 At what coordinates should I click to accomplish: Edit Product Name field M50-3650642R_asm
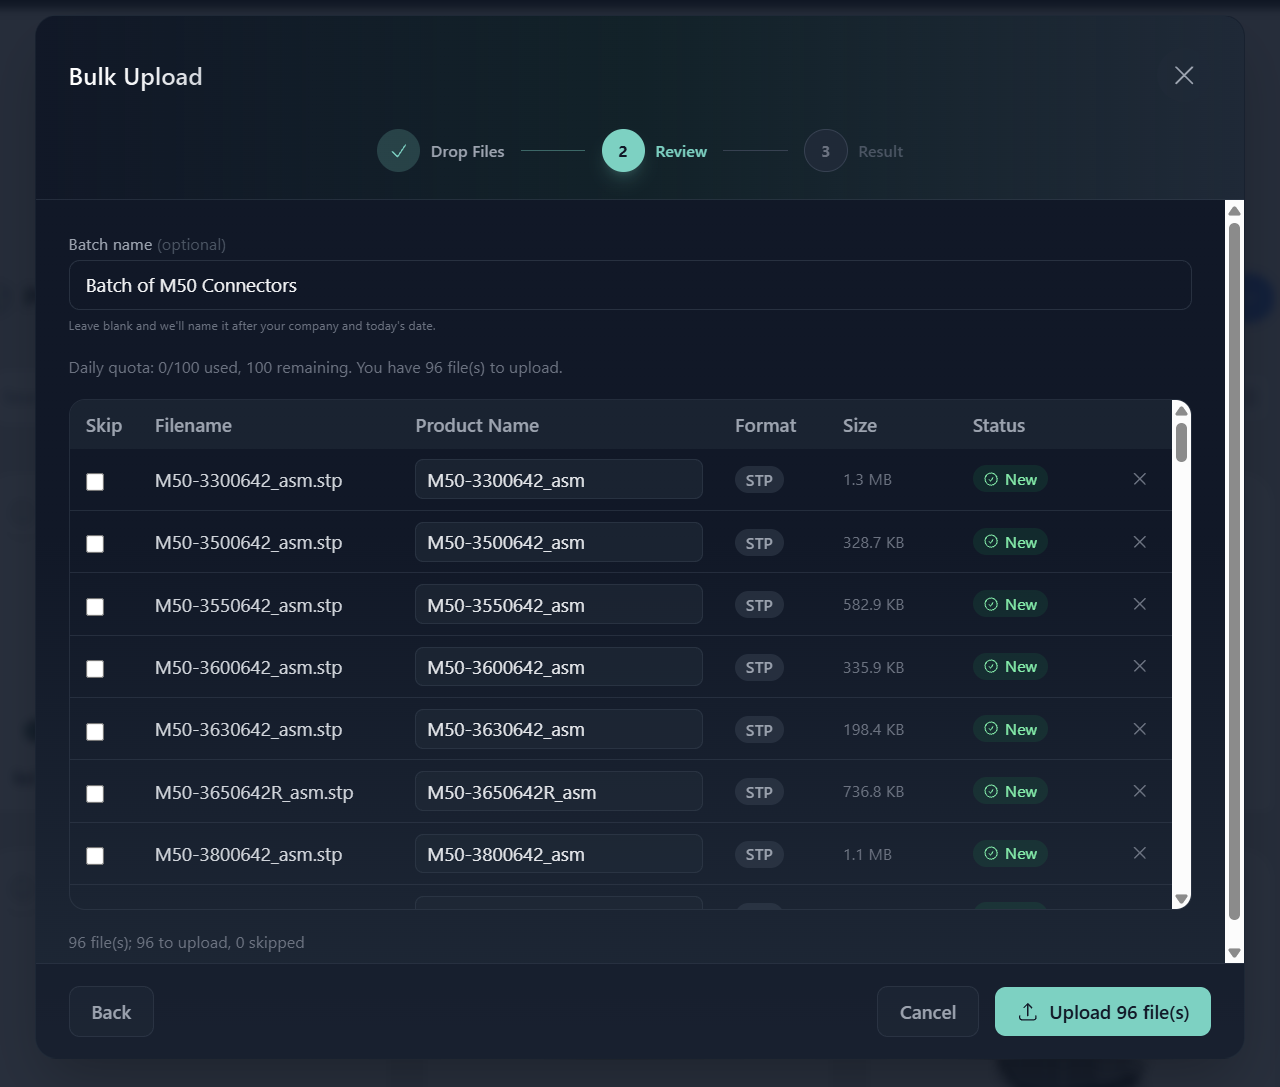(x=559, y=792)
